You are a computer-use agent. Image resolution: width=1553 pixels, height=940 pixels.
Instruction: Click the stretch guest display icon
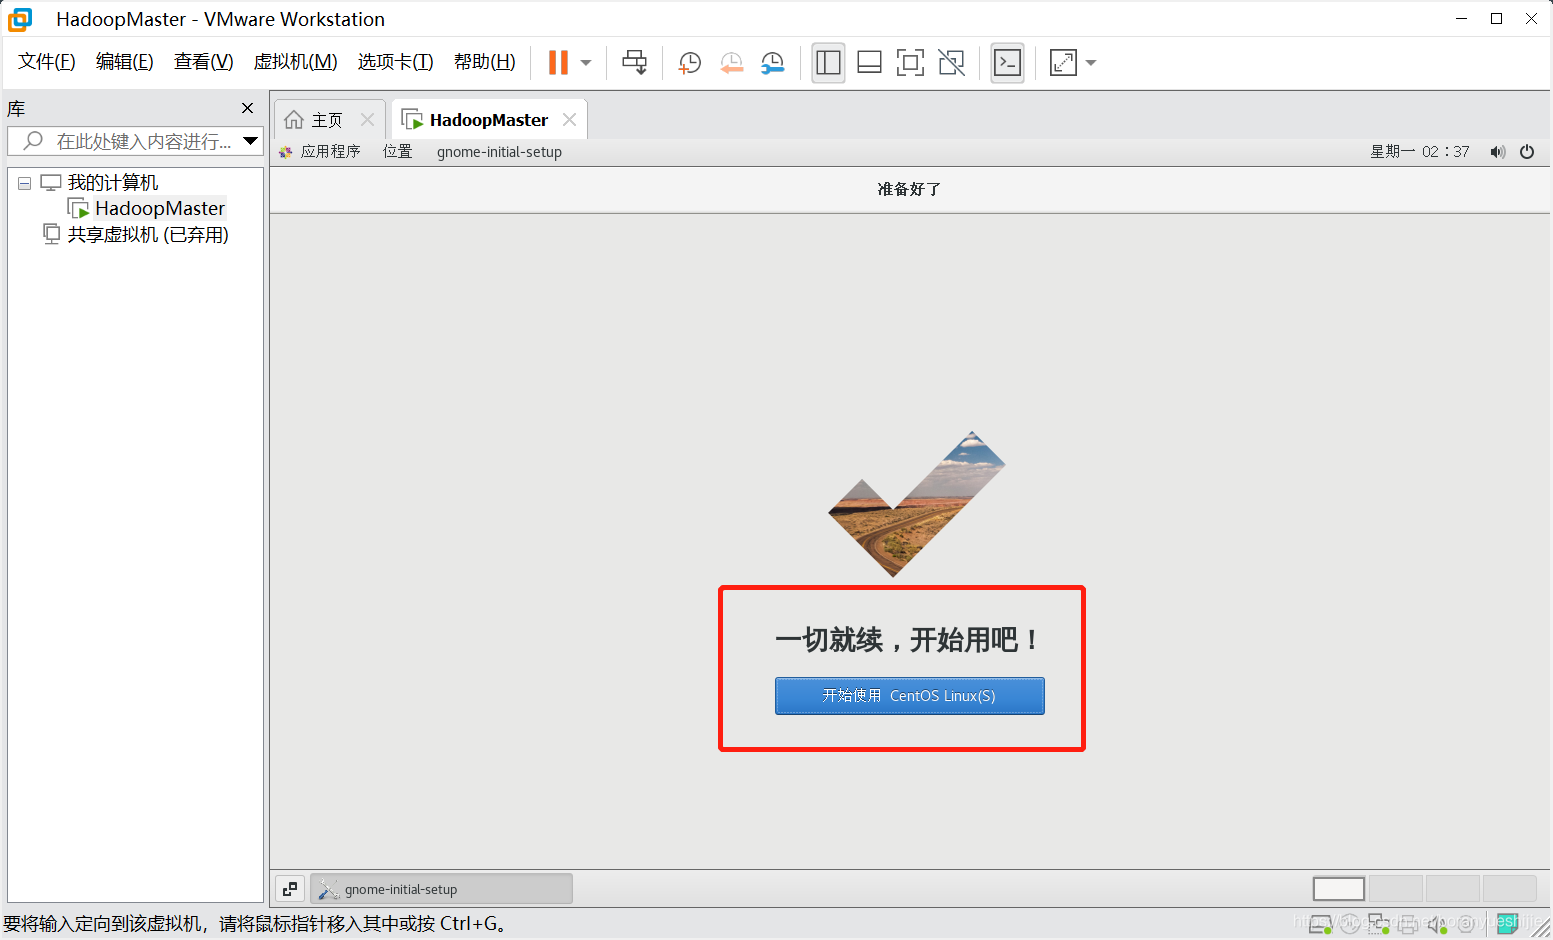pos(1063,63)
